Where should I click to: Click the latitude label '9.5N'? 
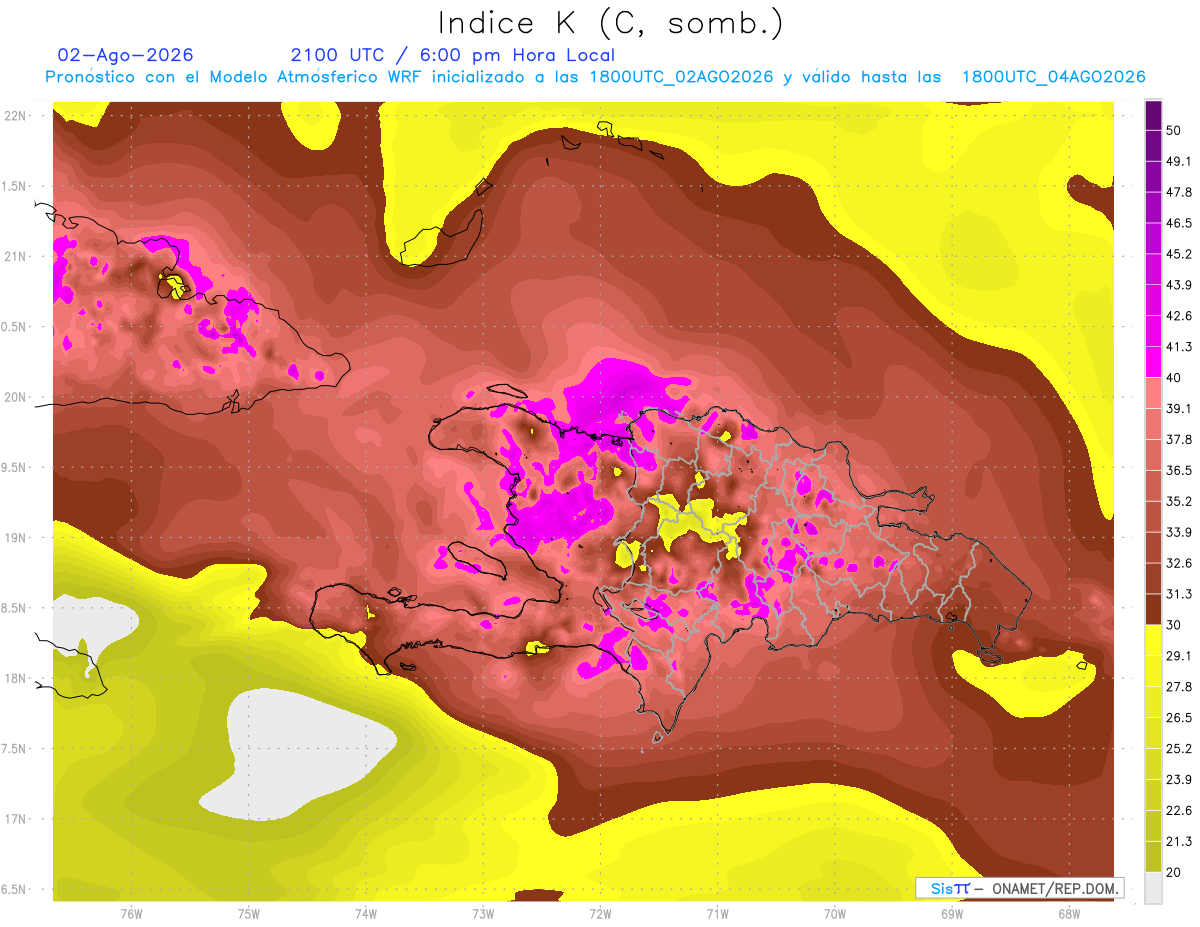15,467
